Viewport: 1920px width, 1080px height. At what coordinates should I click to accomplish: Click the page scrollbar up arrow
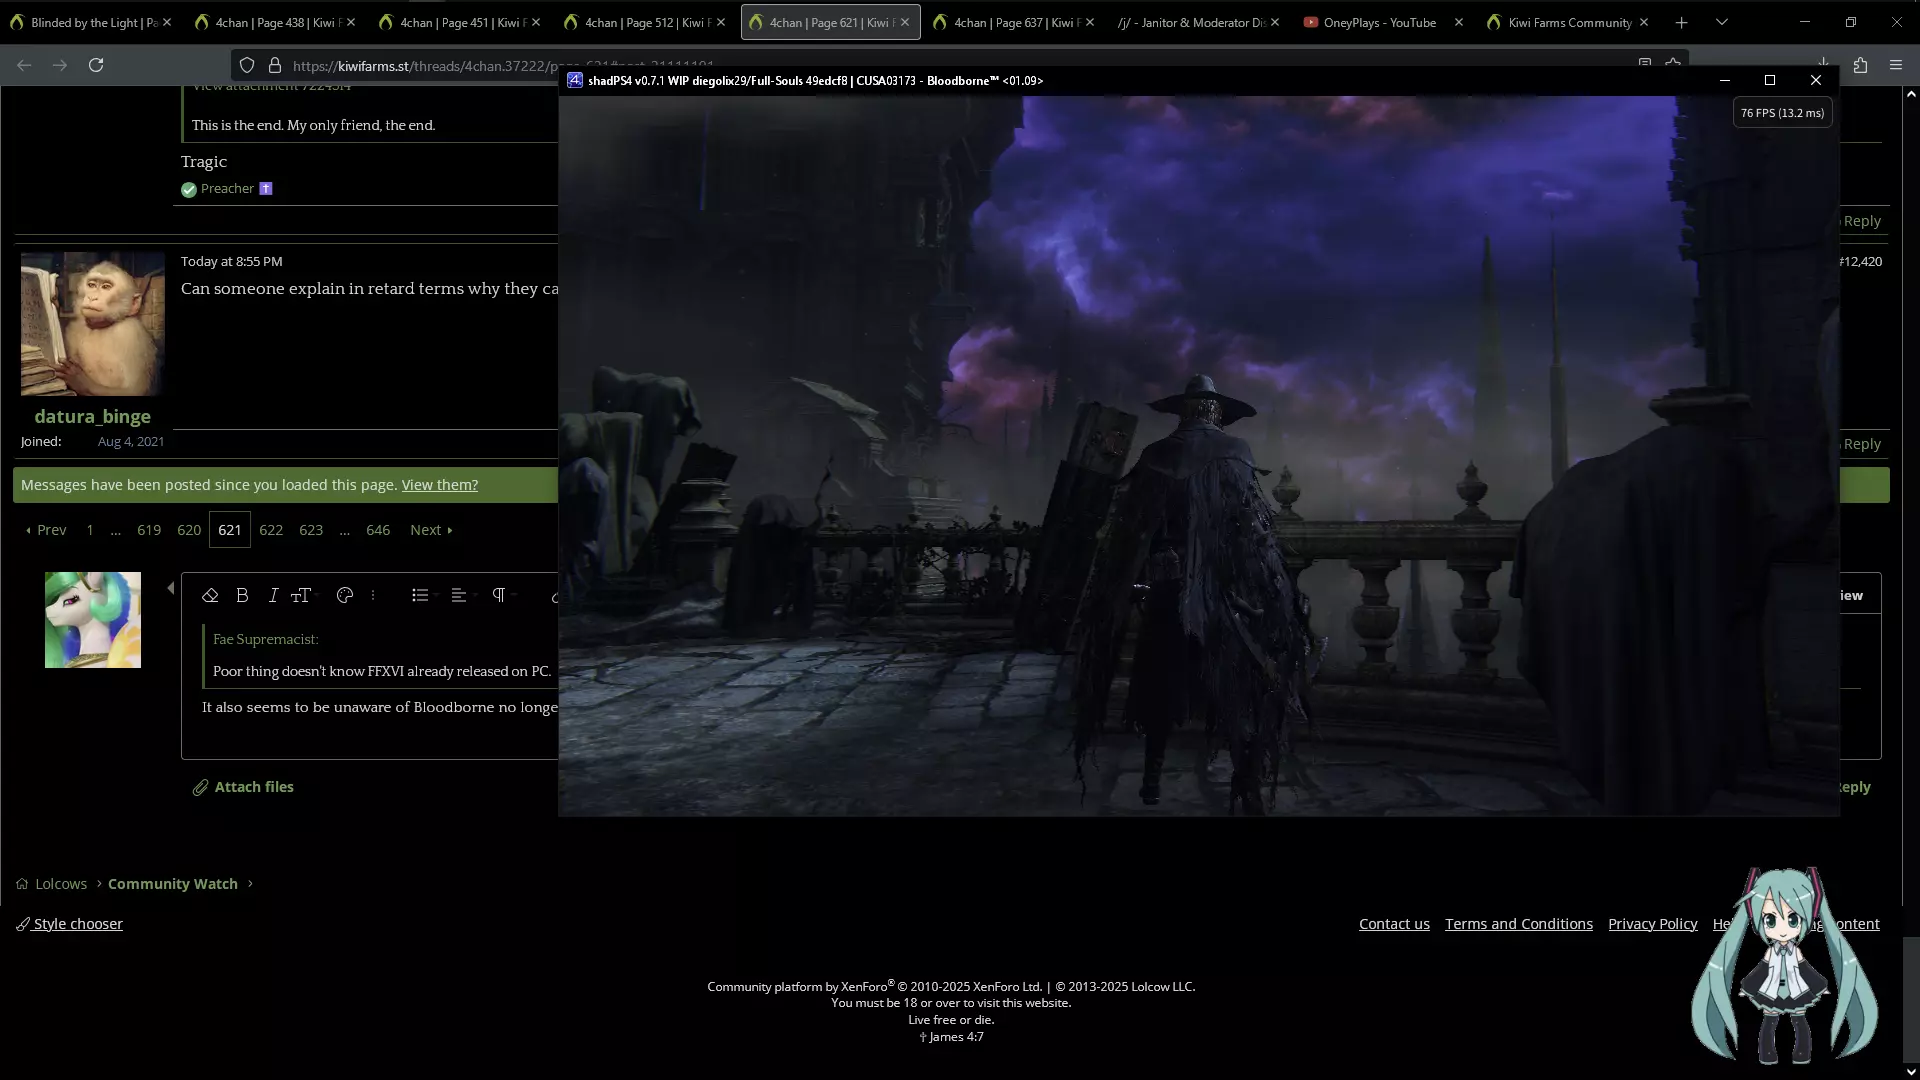(x=1911, y=94)
